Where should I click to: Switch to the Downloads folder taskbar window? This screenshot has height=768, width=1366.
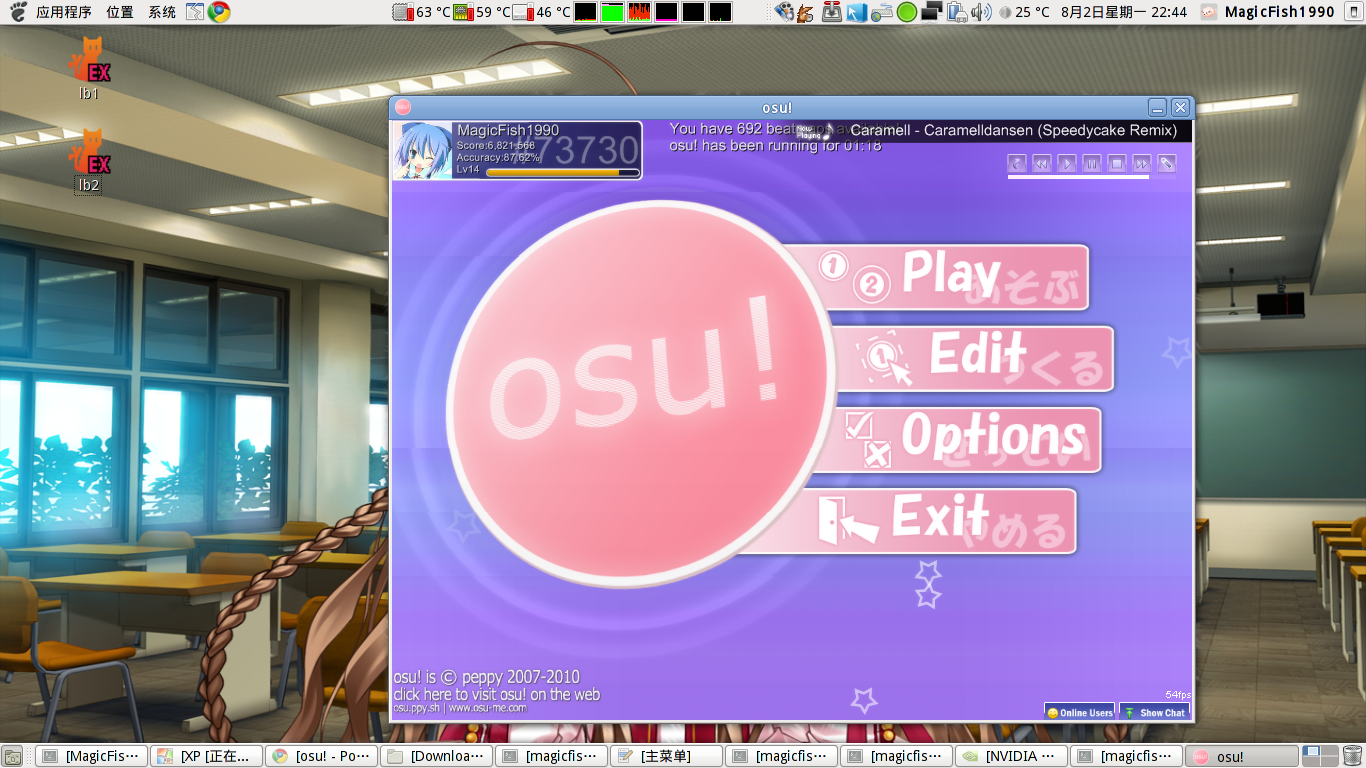click(437, 757)
